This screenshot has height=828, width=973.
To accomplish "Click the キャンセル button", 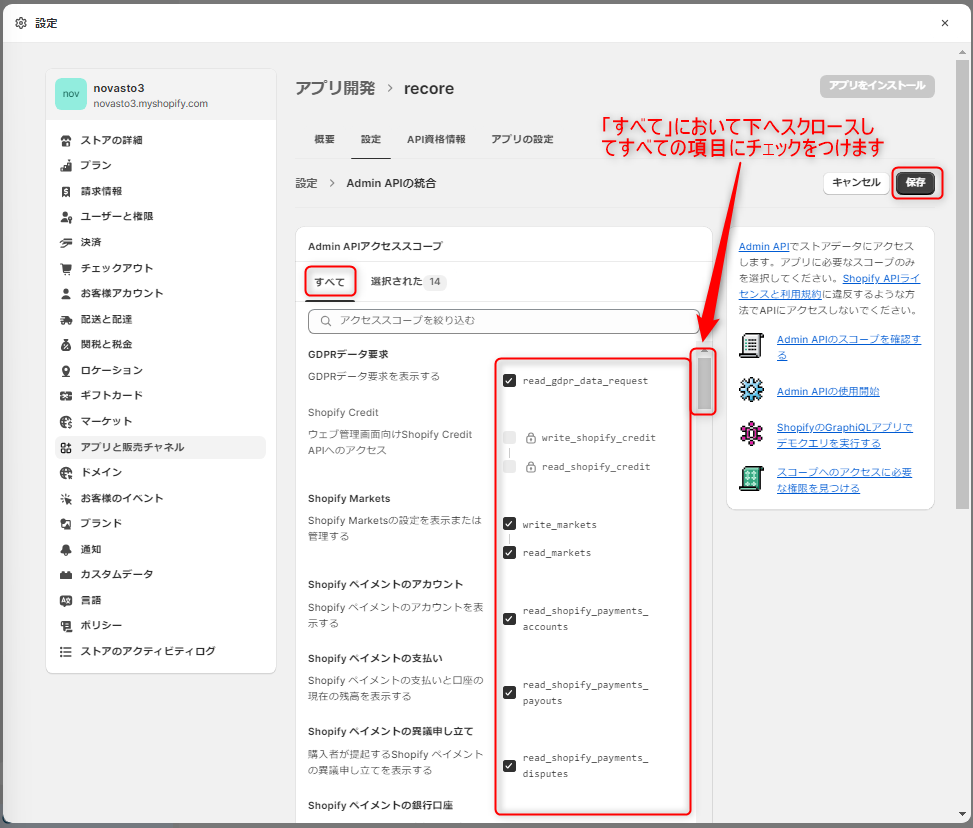I will pos(856,182).
